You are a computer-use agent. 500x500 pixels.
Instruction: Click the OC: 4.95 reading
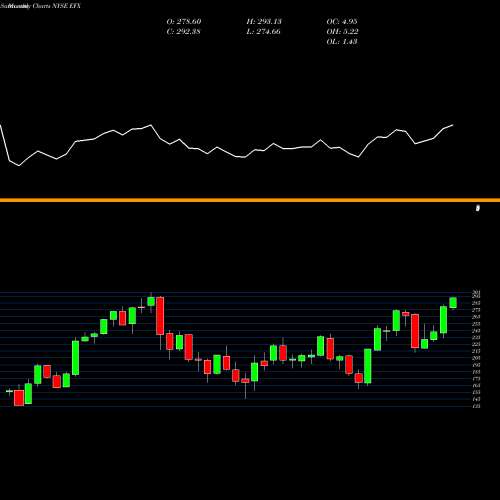click(x=342, y=21)
